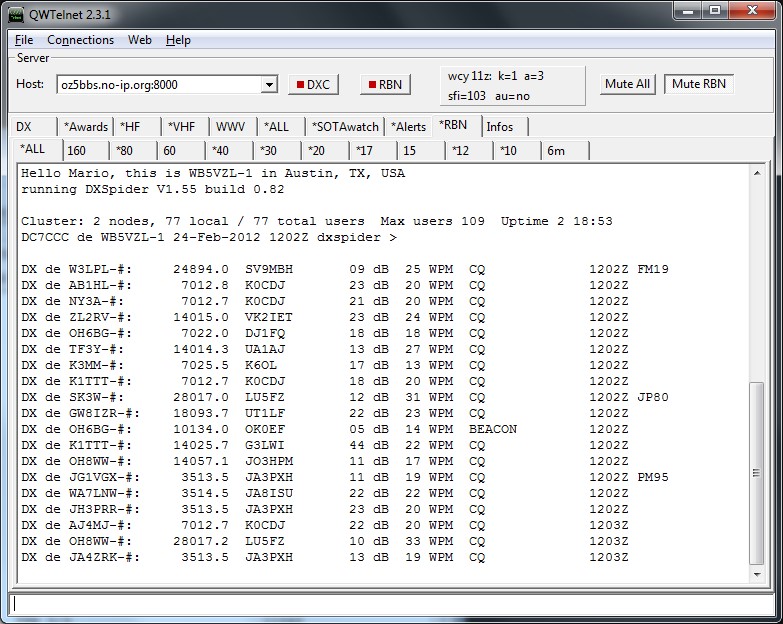Switch to the Alerts tab

click(408, 127)
